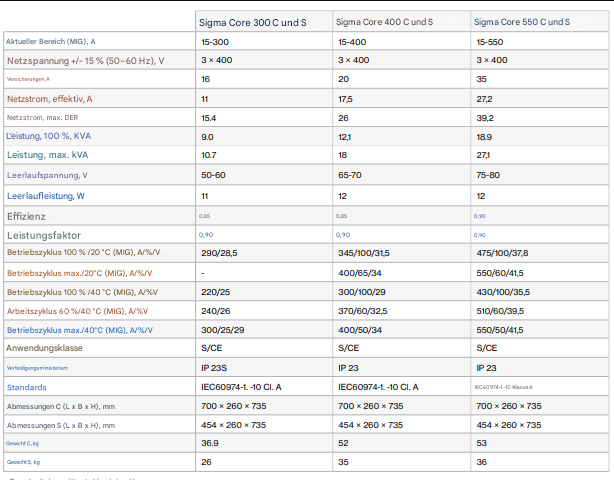614x480 pixels.
Task: Select fuse value '16' for Sigma Core 300
Action: [x=206, y=79]
